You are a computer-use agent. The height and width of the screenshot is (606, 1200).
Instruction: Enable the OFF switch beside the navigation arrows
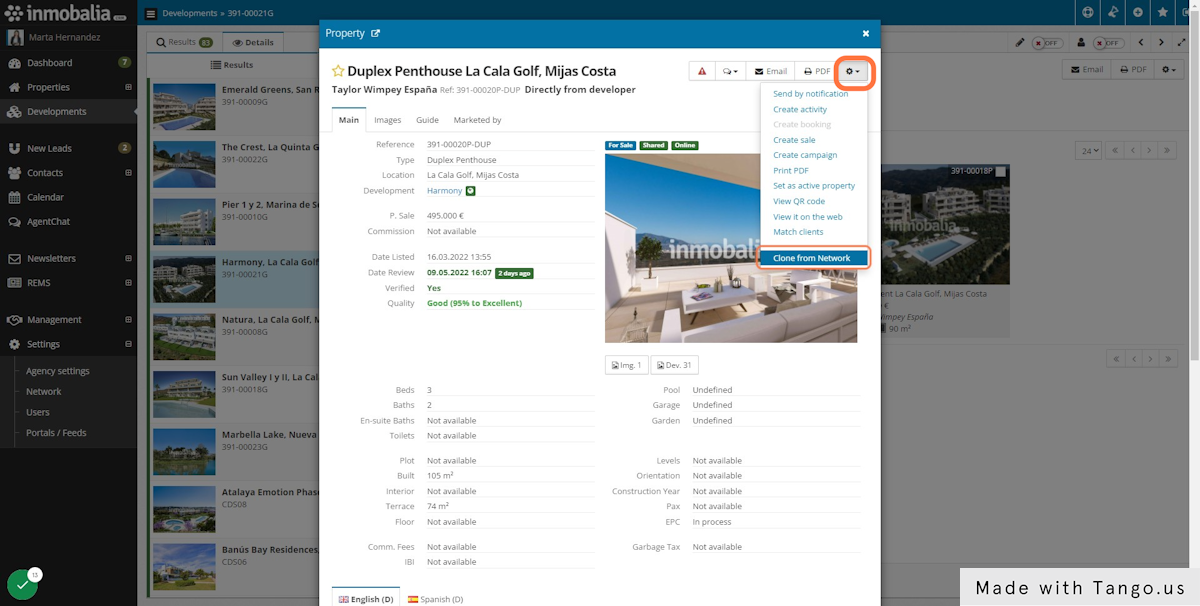(1109, 43)
